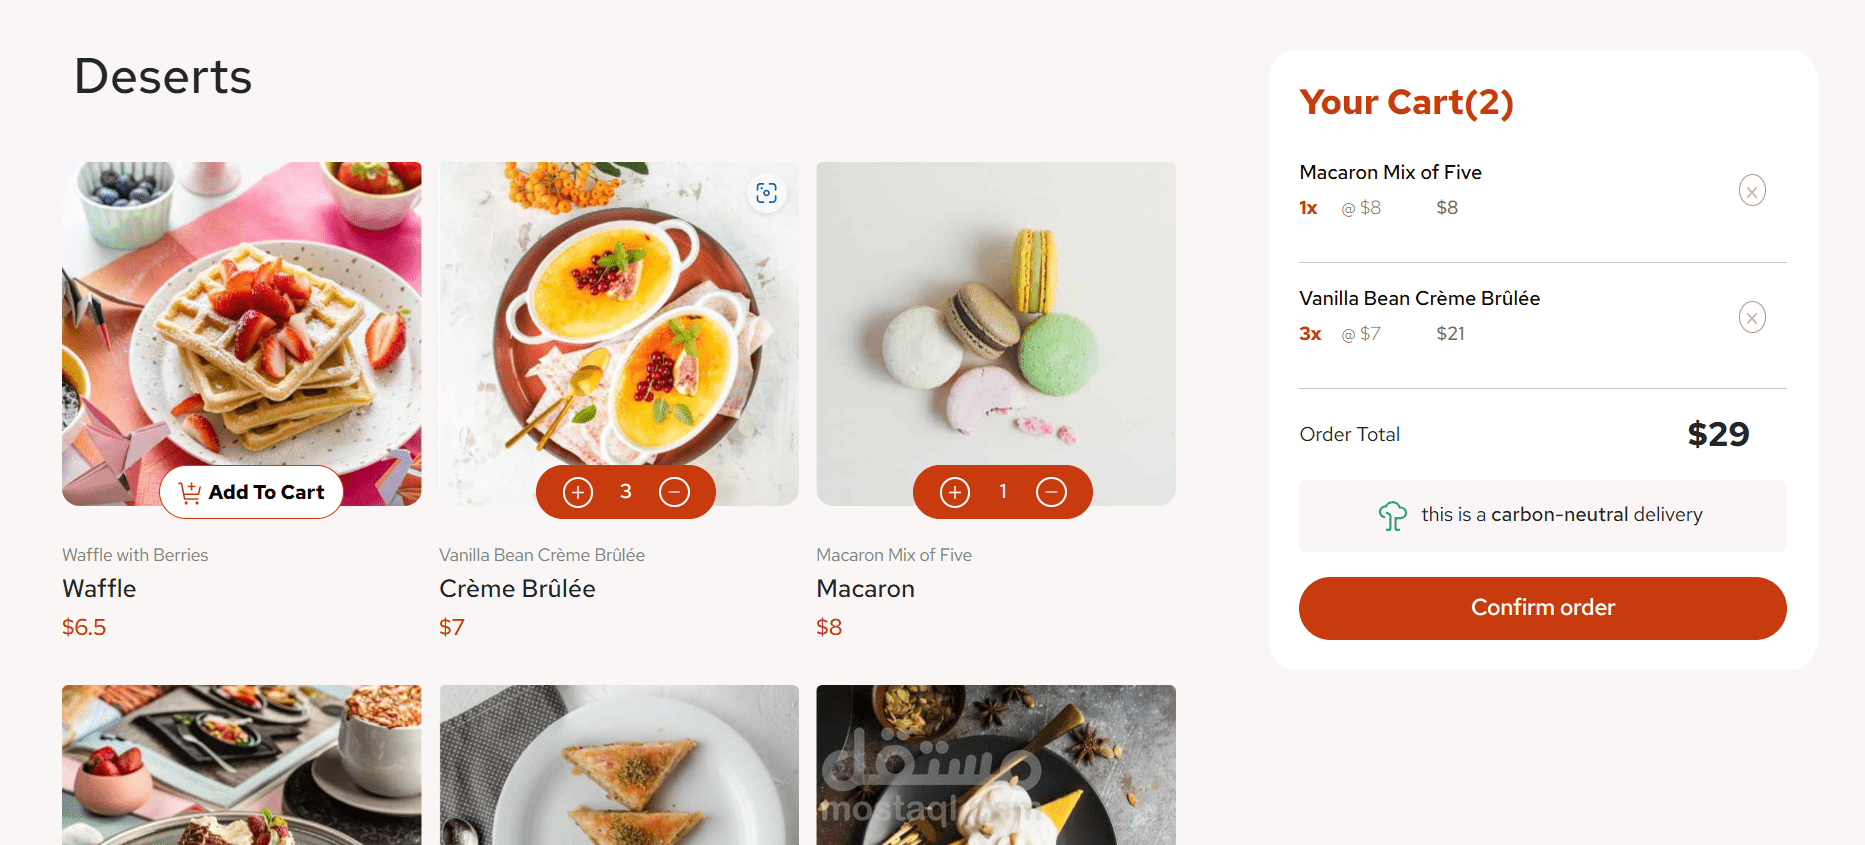1865x845 pixels.
Task: Click the cart icon in Add To Cart
Action: (190, 492)
